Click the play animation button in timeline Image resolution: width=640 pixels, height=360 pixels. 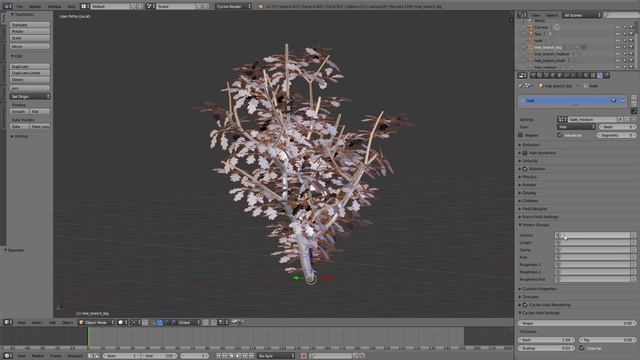[238, 356]
